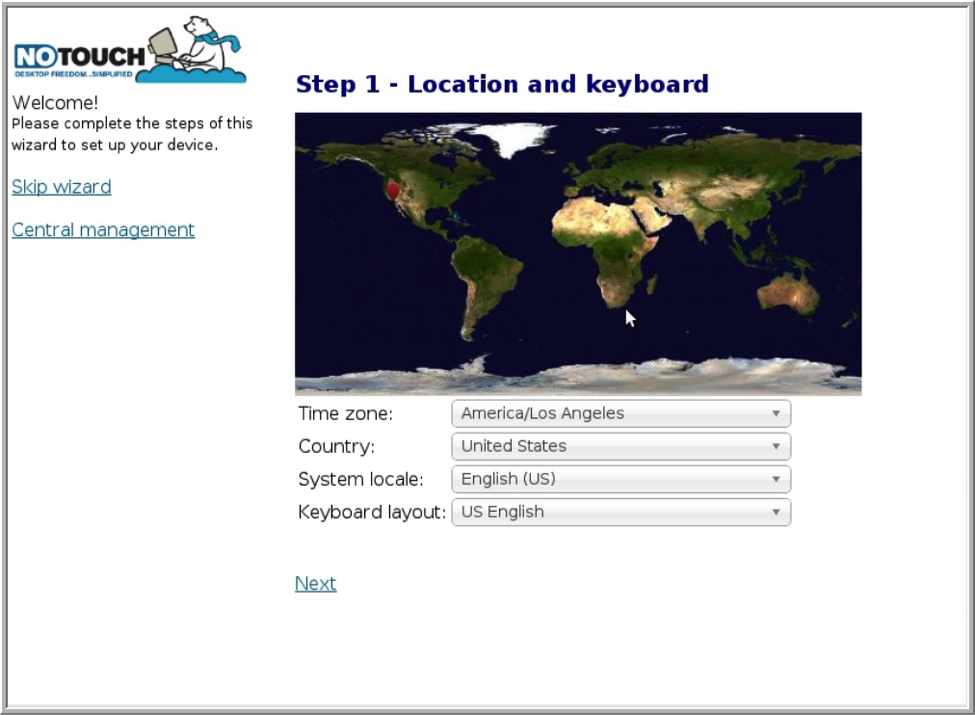This screenshot has width=975, height=715.
Task: Select Greenland on the world map
Action: pos(514,139)
